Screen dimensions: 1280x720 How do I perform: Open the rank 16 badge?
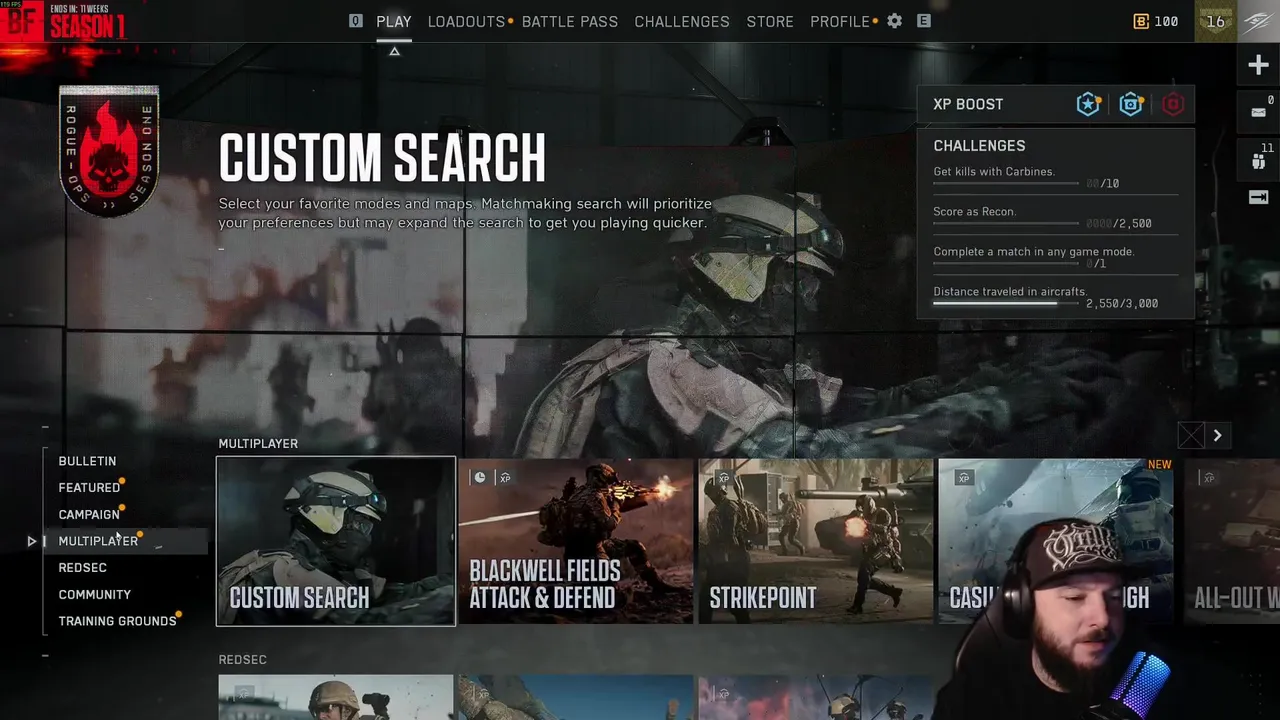tap(1216, 21)
